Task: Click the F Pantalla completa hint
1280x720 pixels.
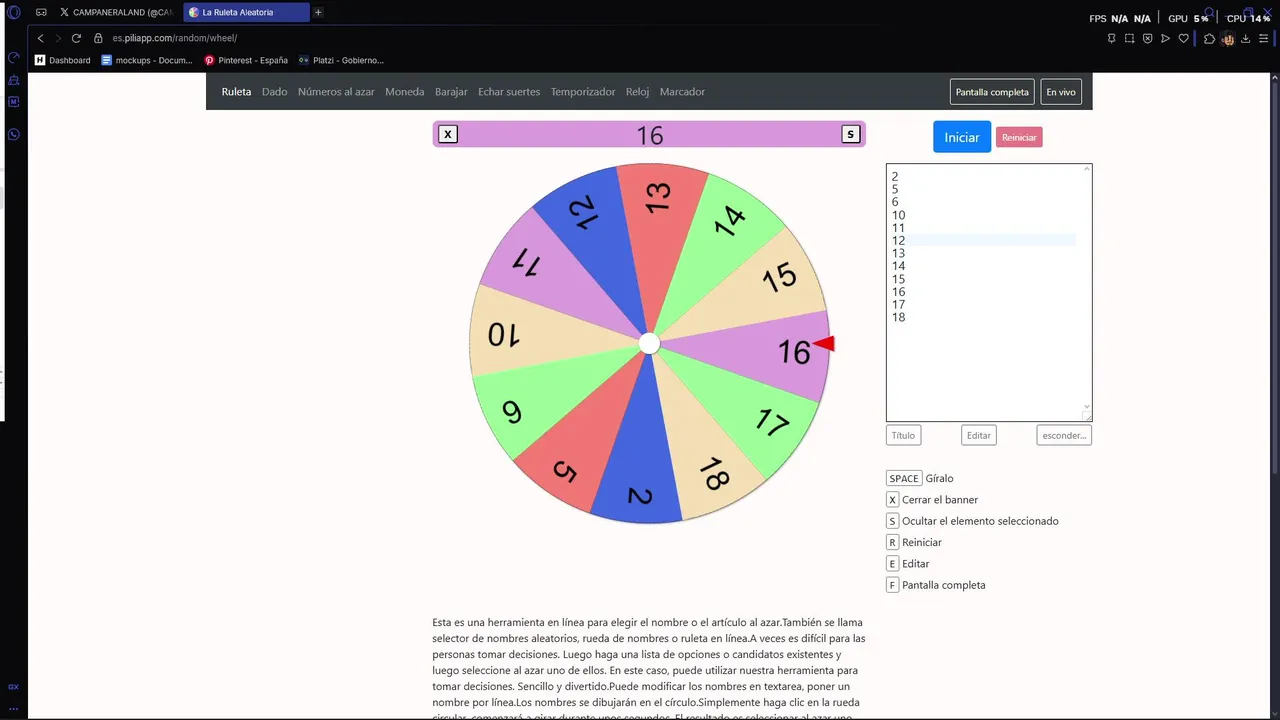Action: click(936, 585)
